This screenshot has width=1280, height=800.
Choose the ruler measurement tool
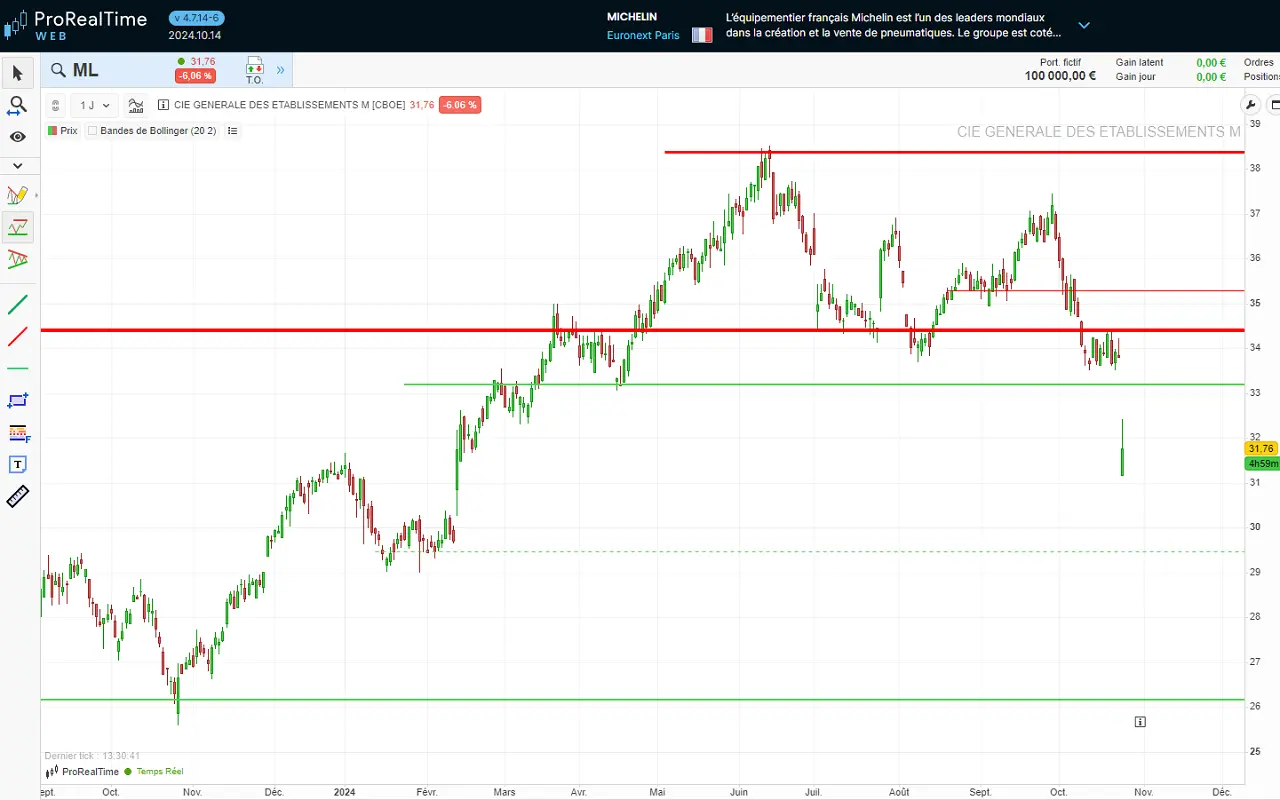[x=18, y=496]
